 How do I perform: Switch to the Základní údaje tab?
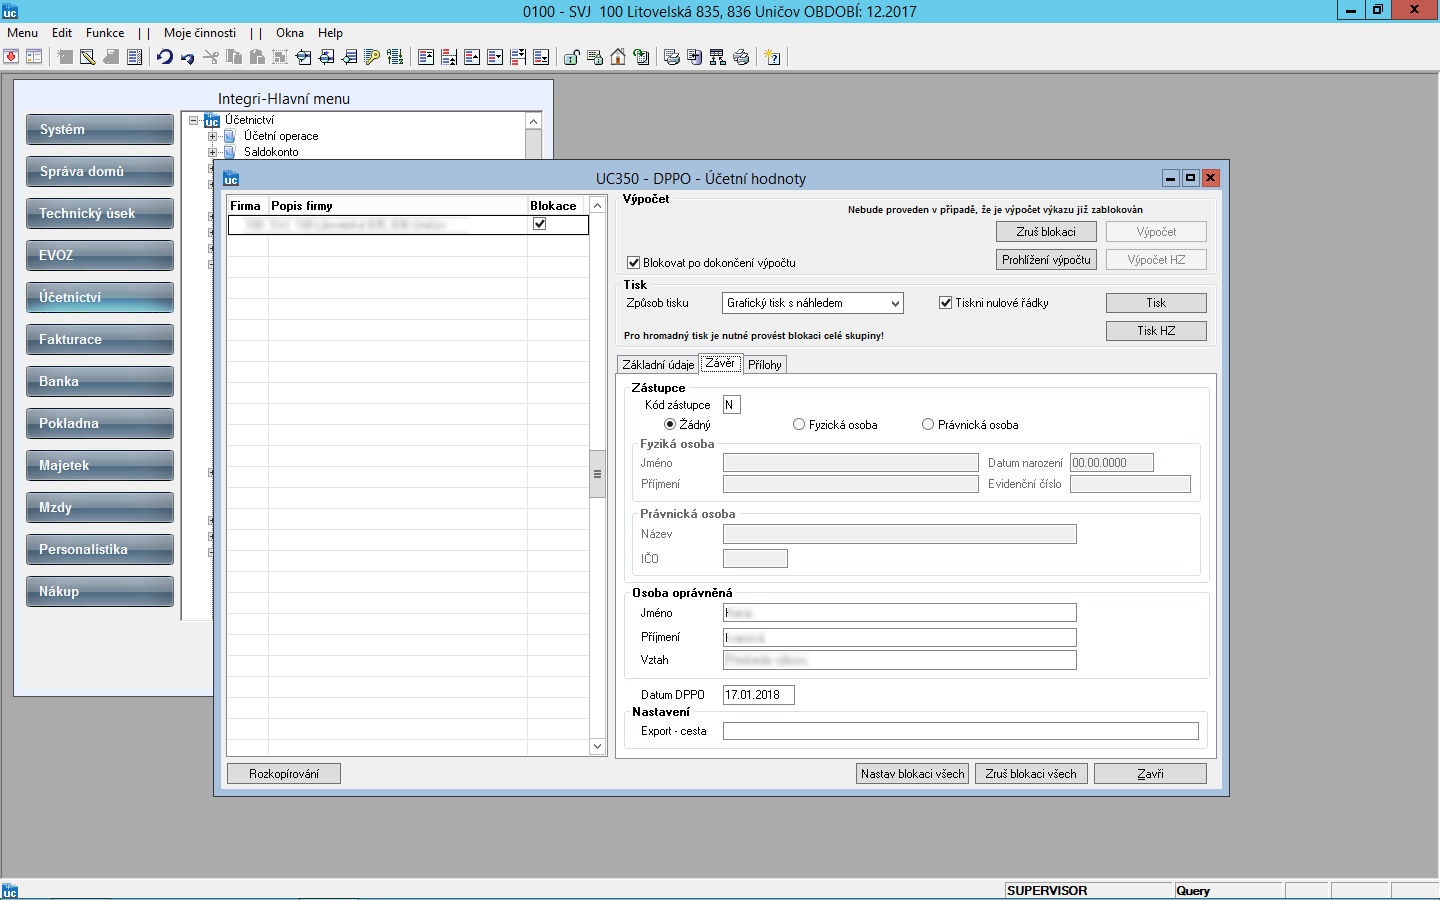pyautogui.click(x=658, y=365)
